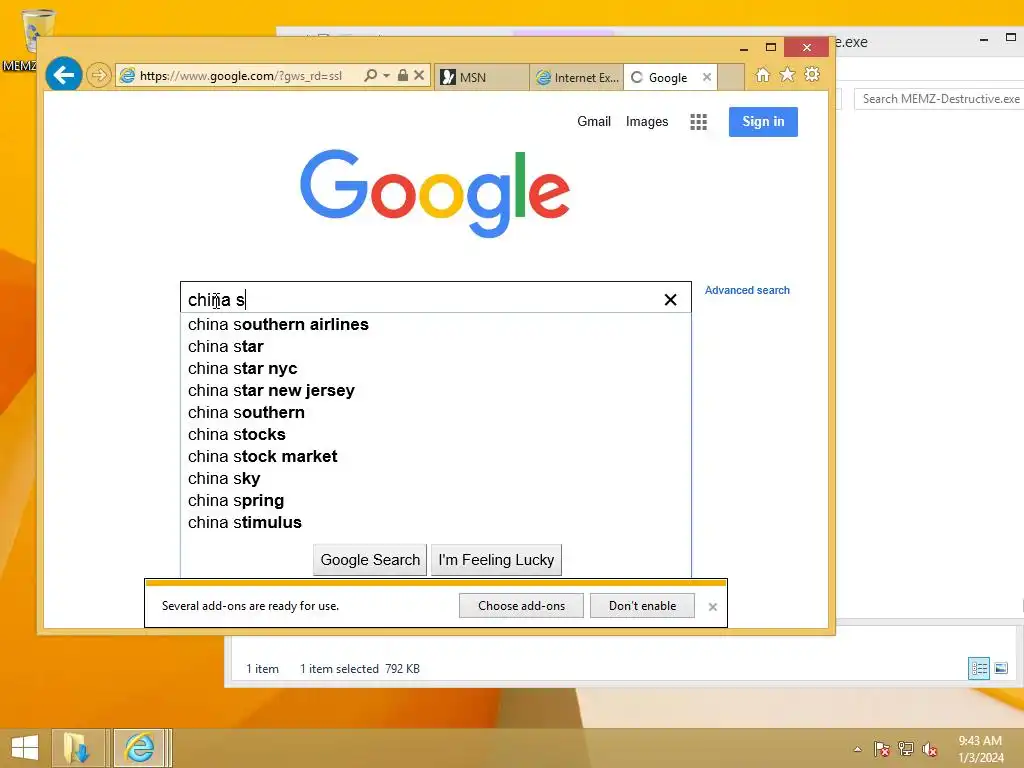
Task: Click the forward arrow button
Action: click(x=99, y=76)
